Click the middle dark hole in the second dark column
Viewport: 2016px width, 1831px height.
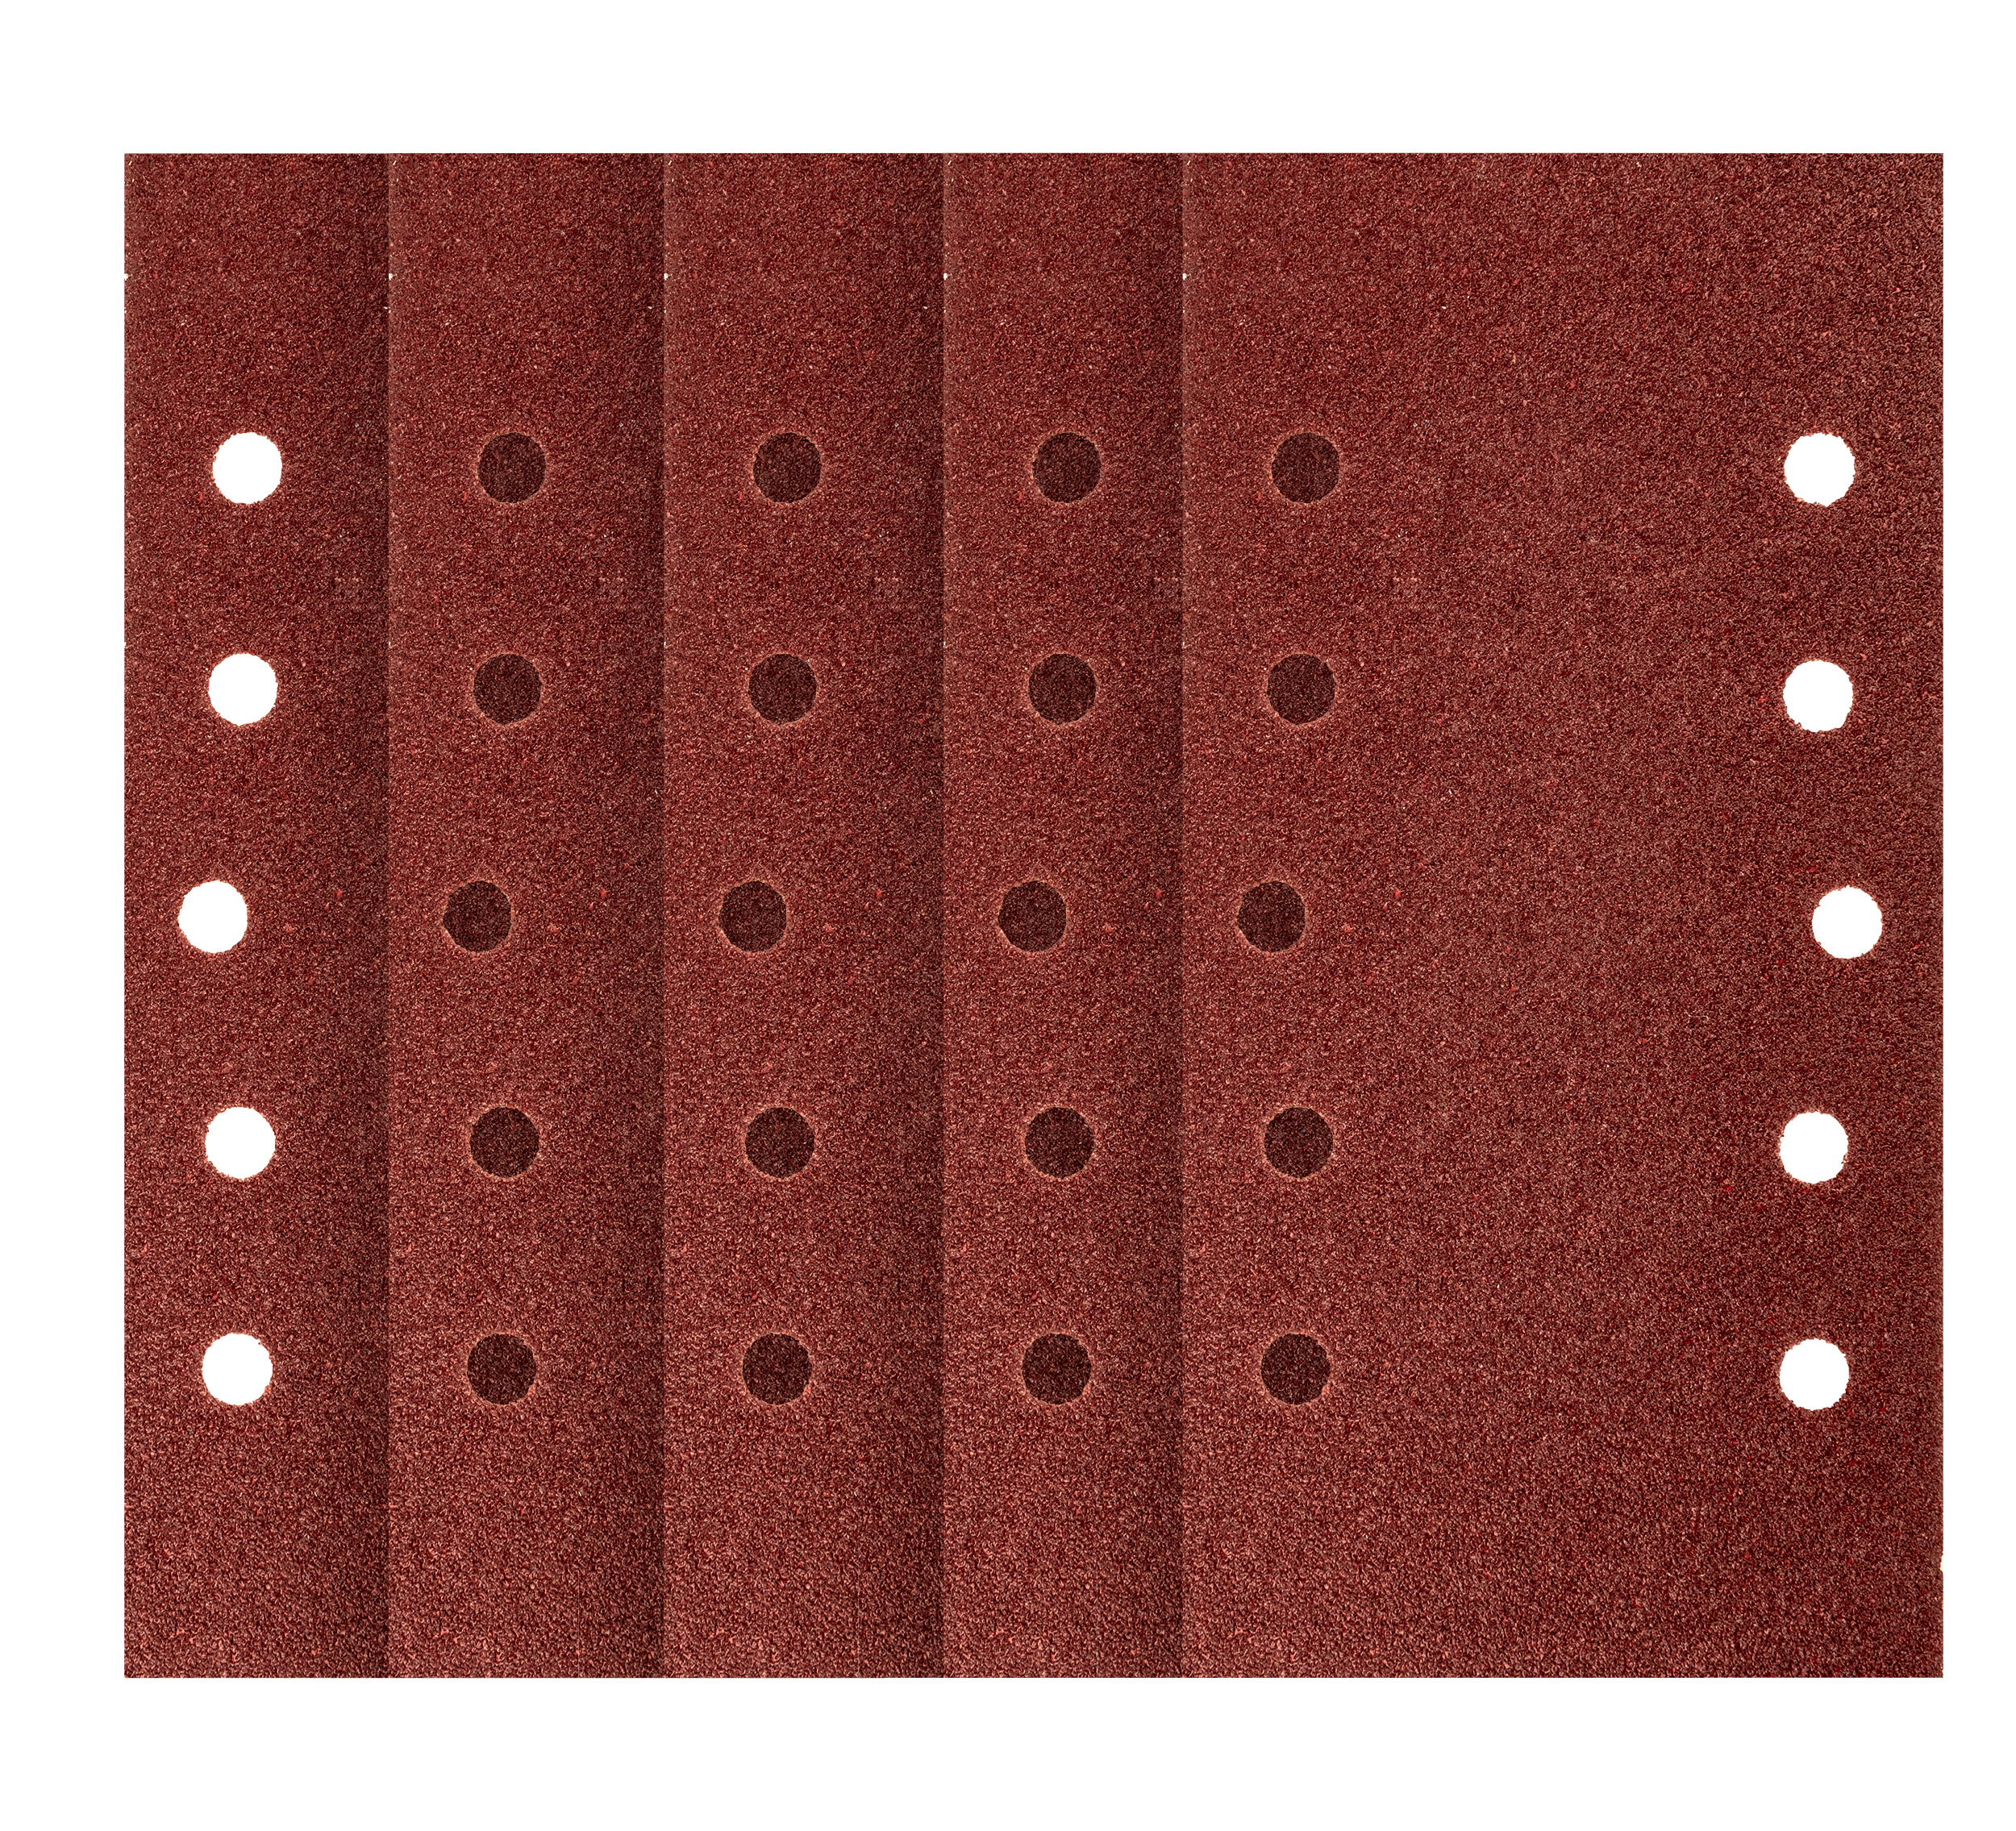point(753,916)
